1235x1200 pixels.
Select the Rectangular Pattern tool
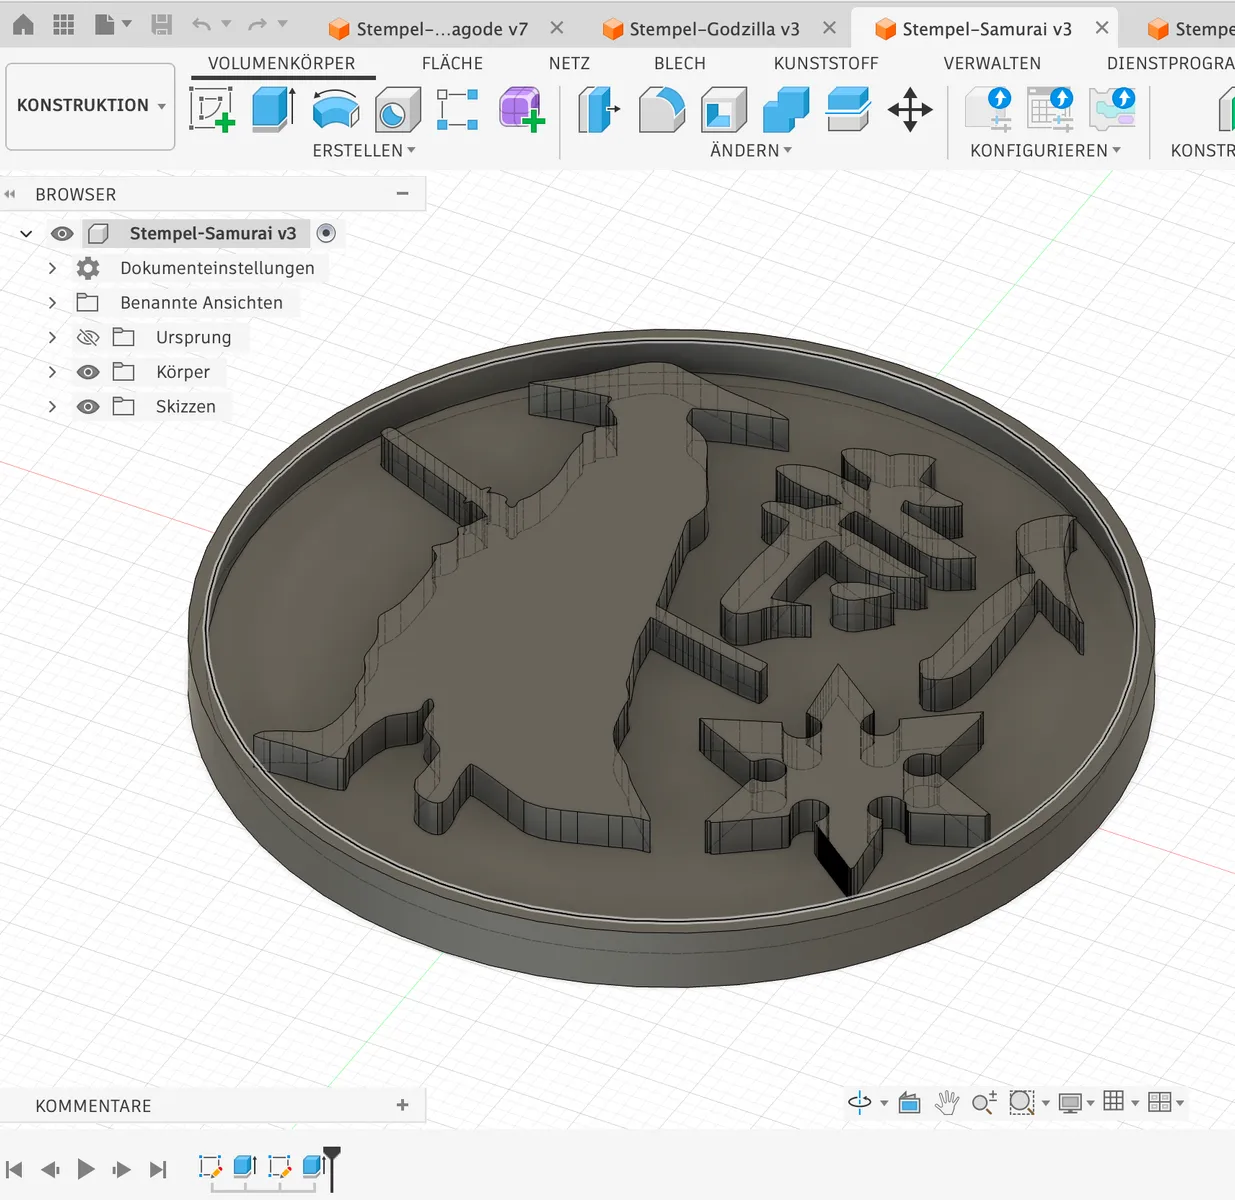[x=458, y=109]
